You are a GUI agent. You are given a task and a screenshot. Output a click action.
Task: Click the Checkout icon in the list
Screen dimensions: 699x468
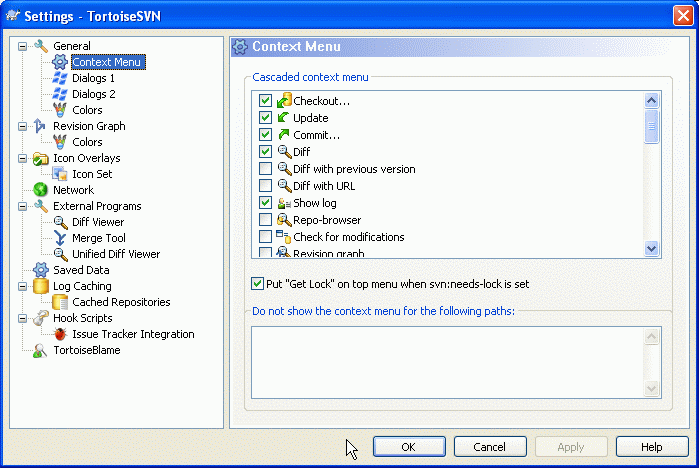tap(284, 101)
